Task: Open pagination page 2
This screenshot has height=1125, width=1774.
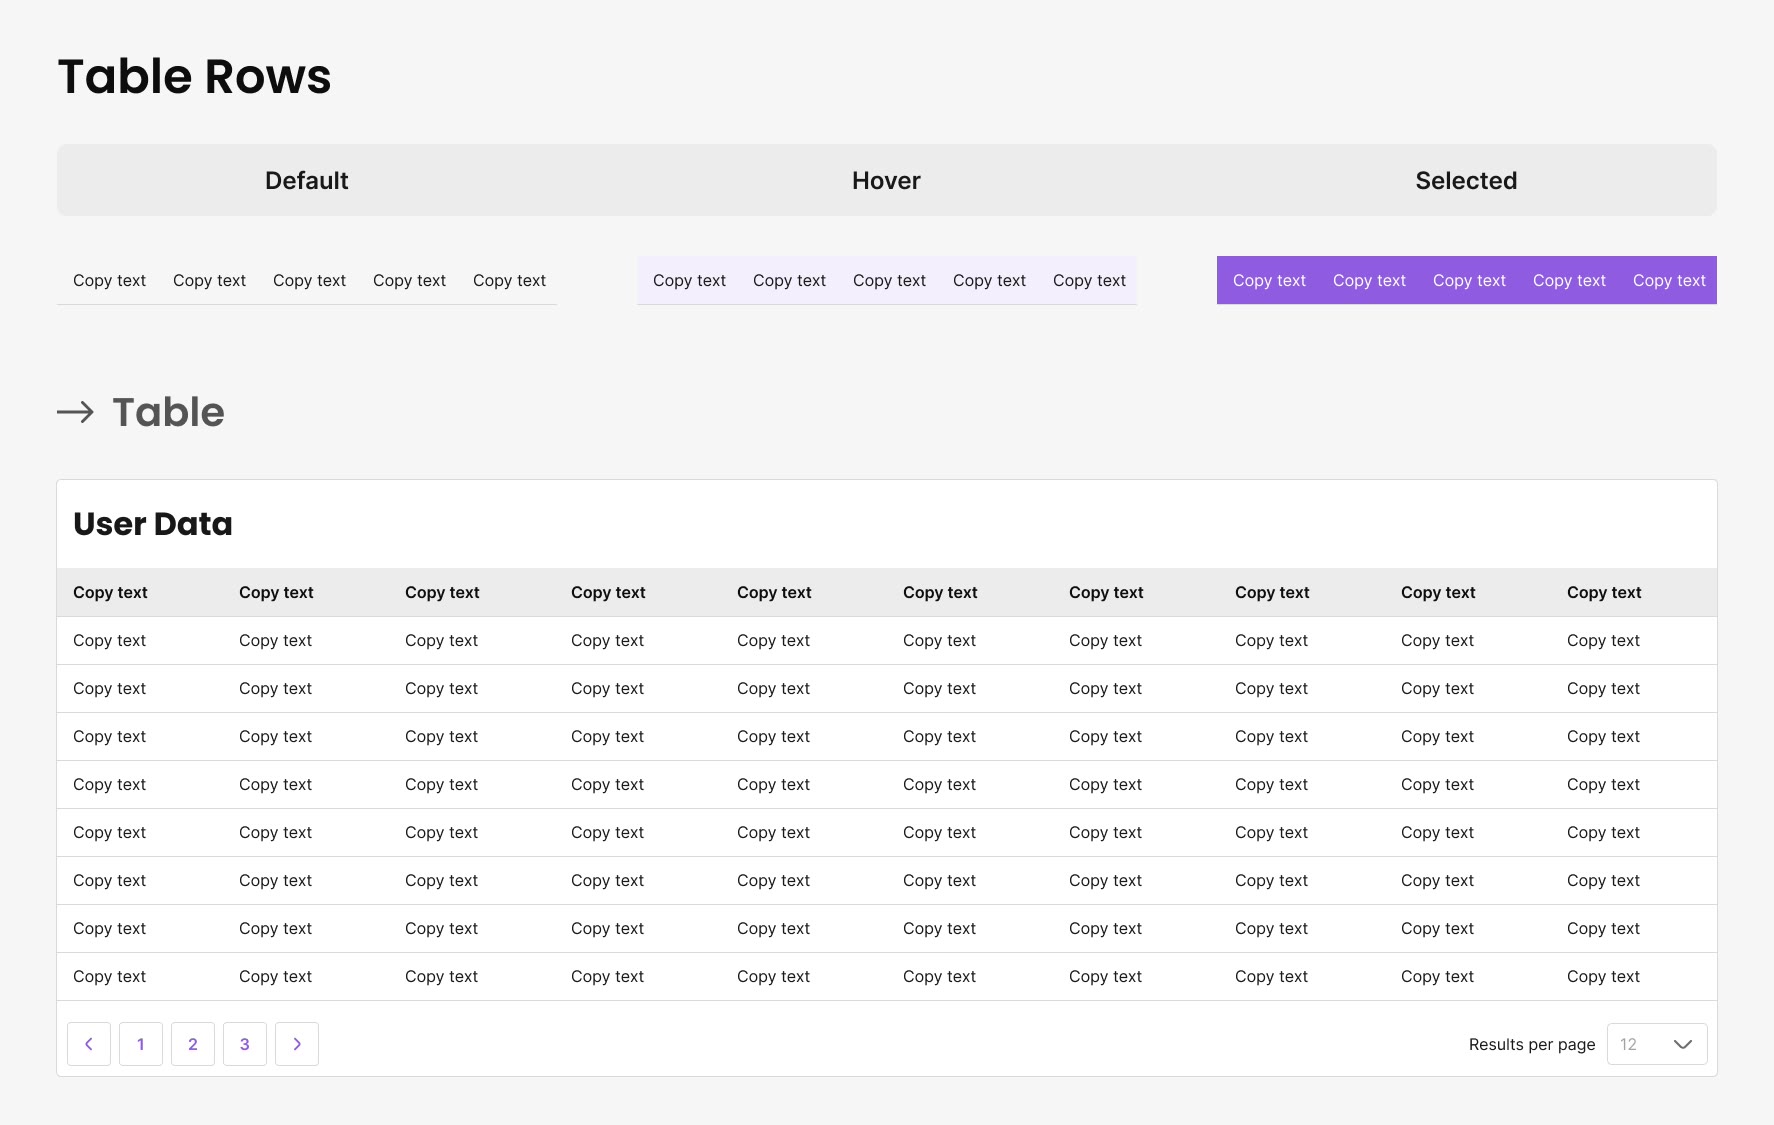Action: tap(193, 1044)
